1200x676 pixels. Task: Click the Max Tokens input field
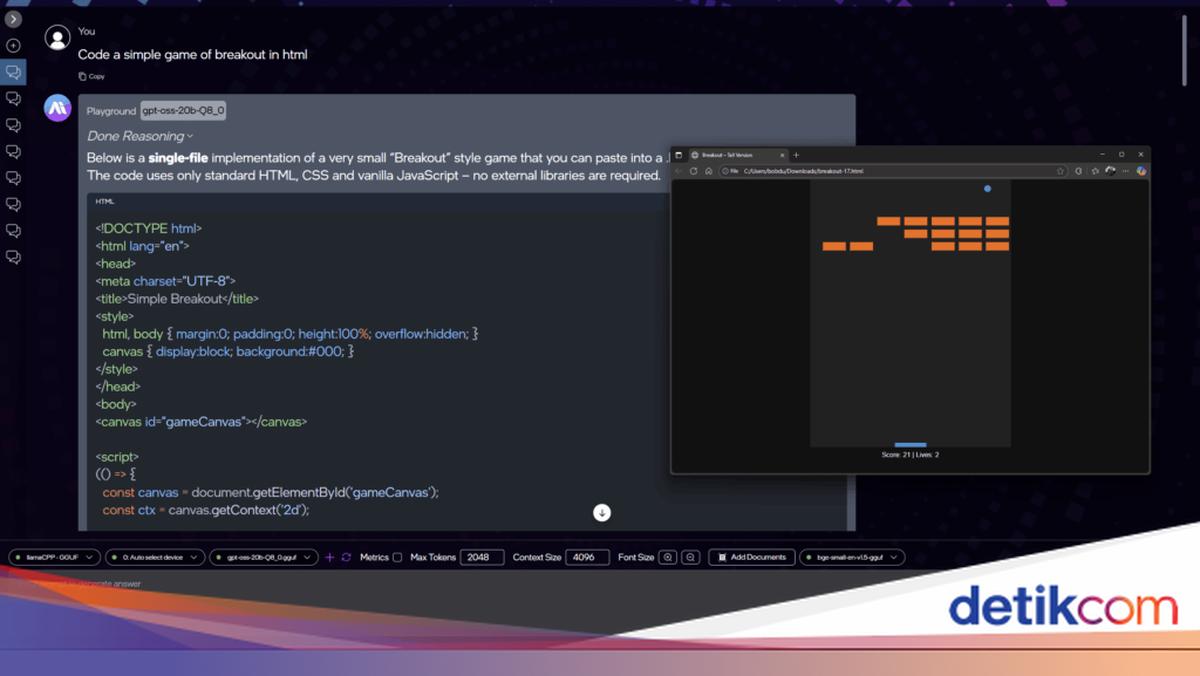click(x=482, y=557)
